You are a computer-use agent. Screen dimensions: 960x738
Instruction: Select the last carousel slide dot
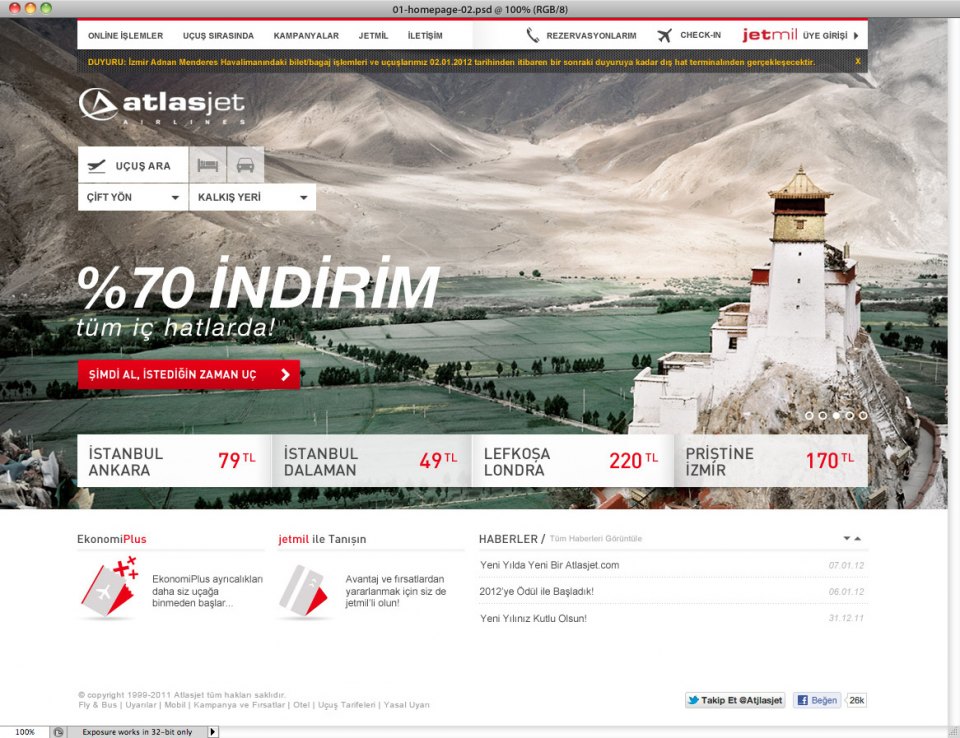[863, 415]
